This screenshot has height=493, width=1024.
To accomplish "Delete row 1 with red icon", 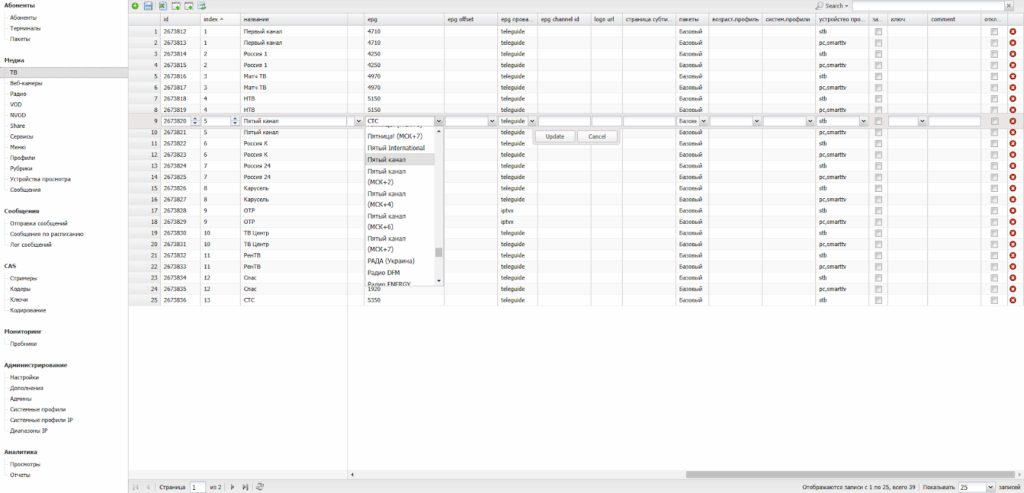I will (x=1012, y=32).
